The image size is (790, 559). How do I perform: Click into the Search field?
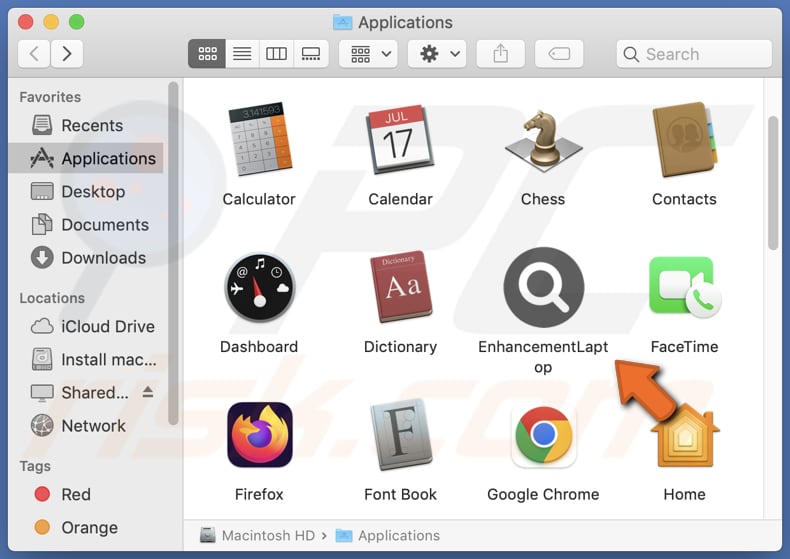pyautogui.click(x=694, y=54)
